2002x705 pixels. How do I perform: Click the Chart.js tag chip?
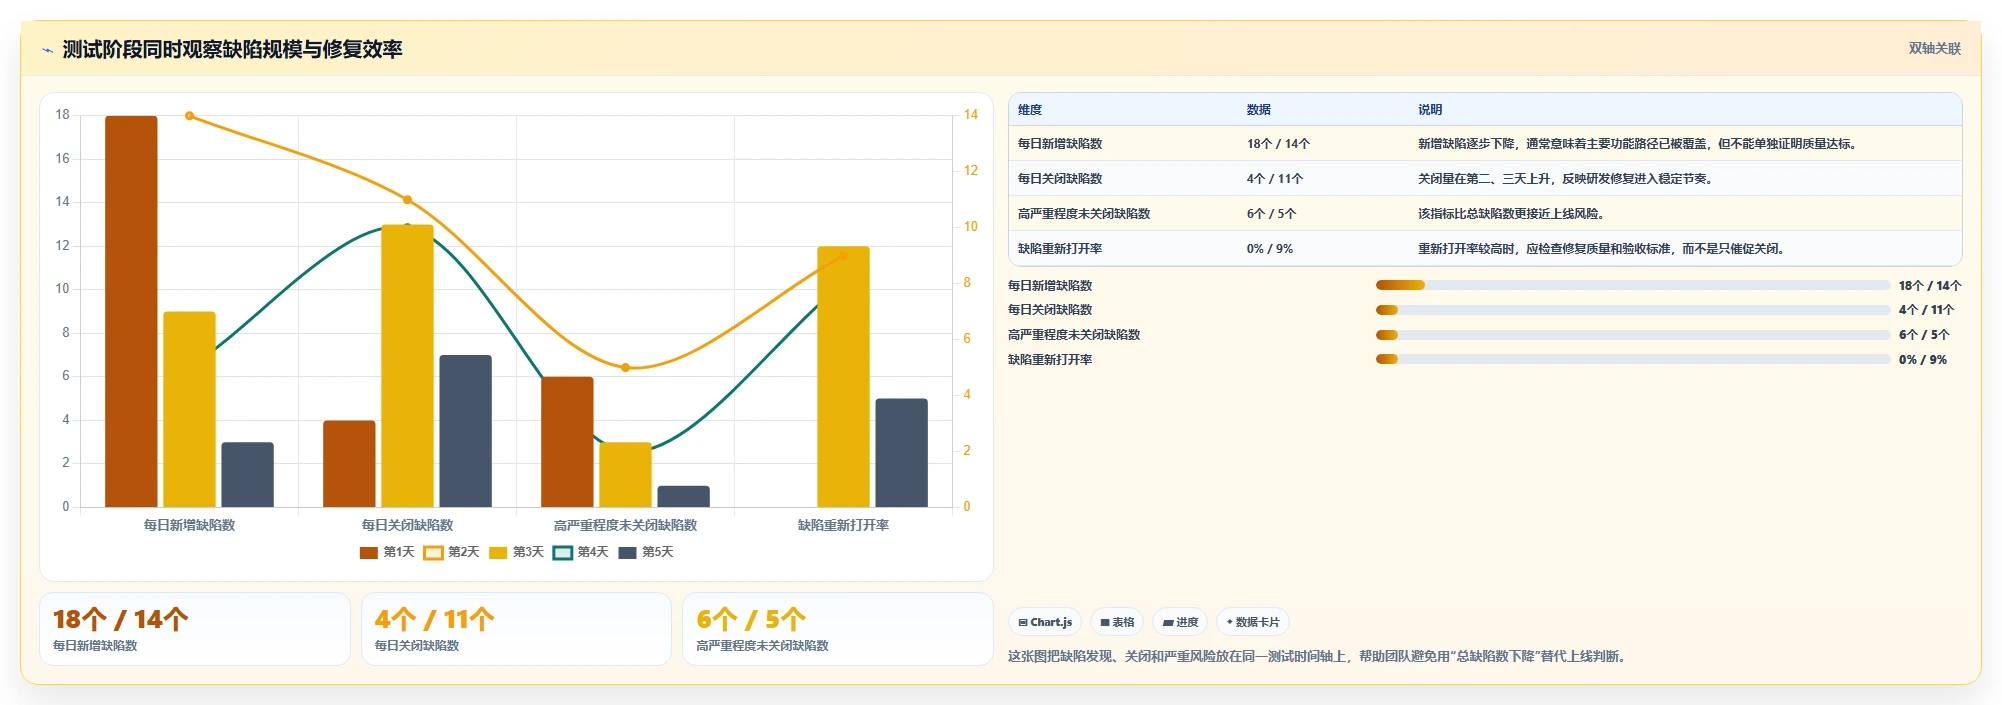tap(1045, 622)
